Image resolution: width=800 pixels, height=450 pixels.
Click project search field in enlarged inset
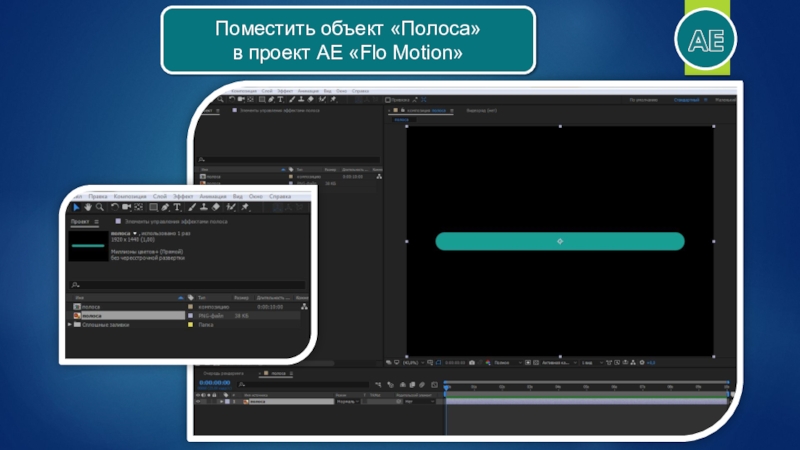187,285
